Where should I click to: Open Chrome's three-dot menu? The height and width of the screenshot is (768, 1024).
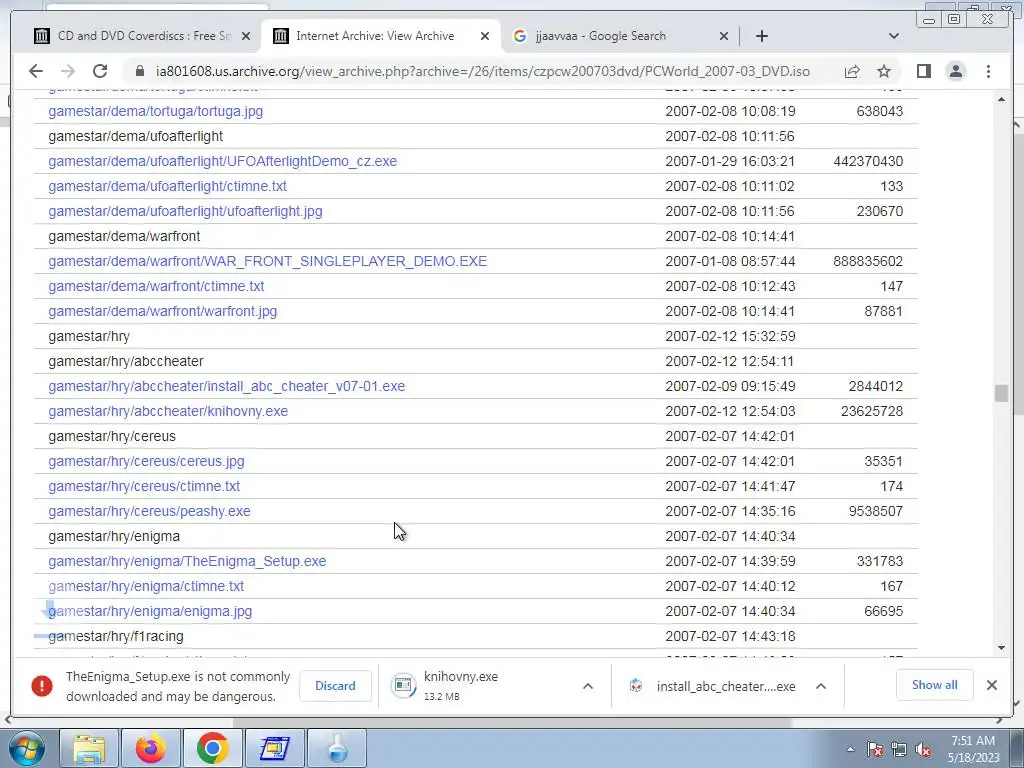coord(988,71)
